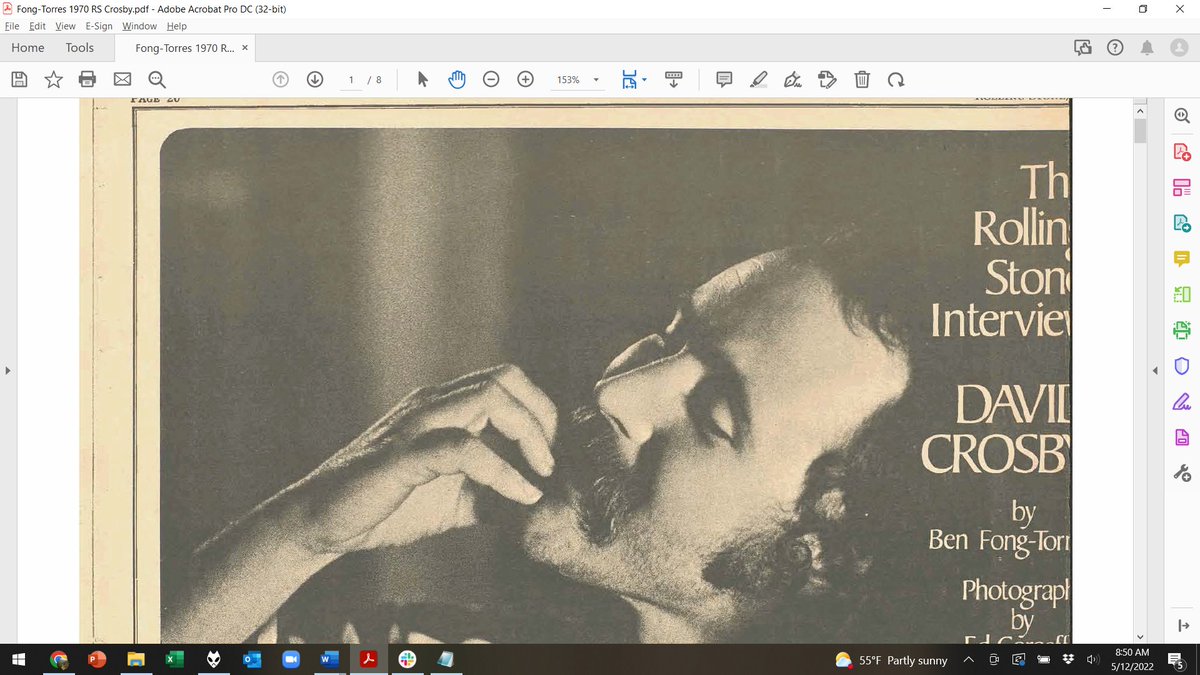The width and height of the screenshot is (1200, 675).
Task: Click the scrollbar down arrow
Action: 1140,637
